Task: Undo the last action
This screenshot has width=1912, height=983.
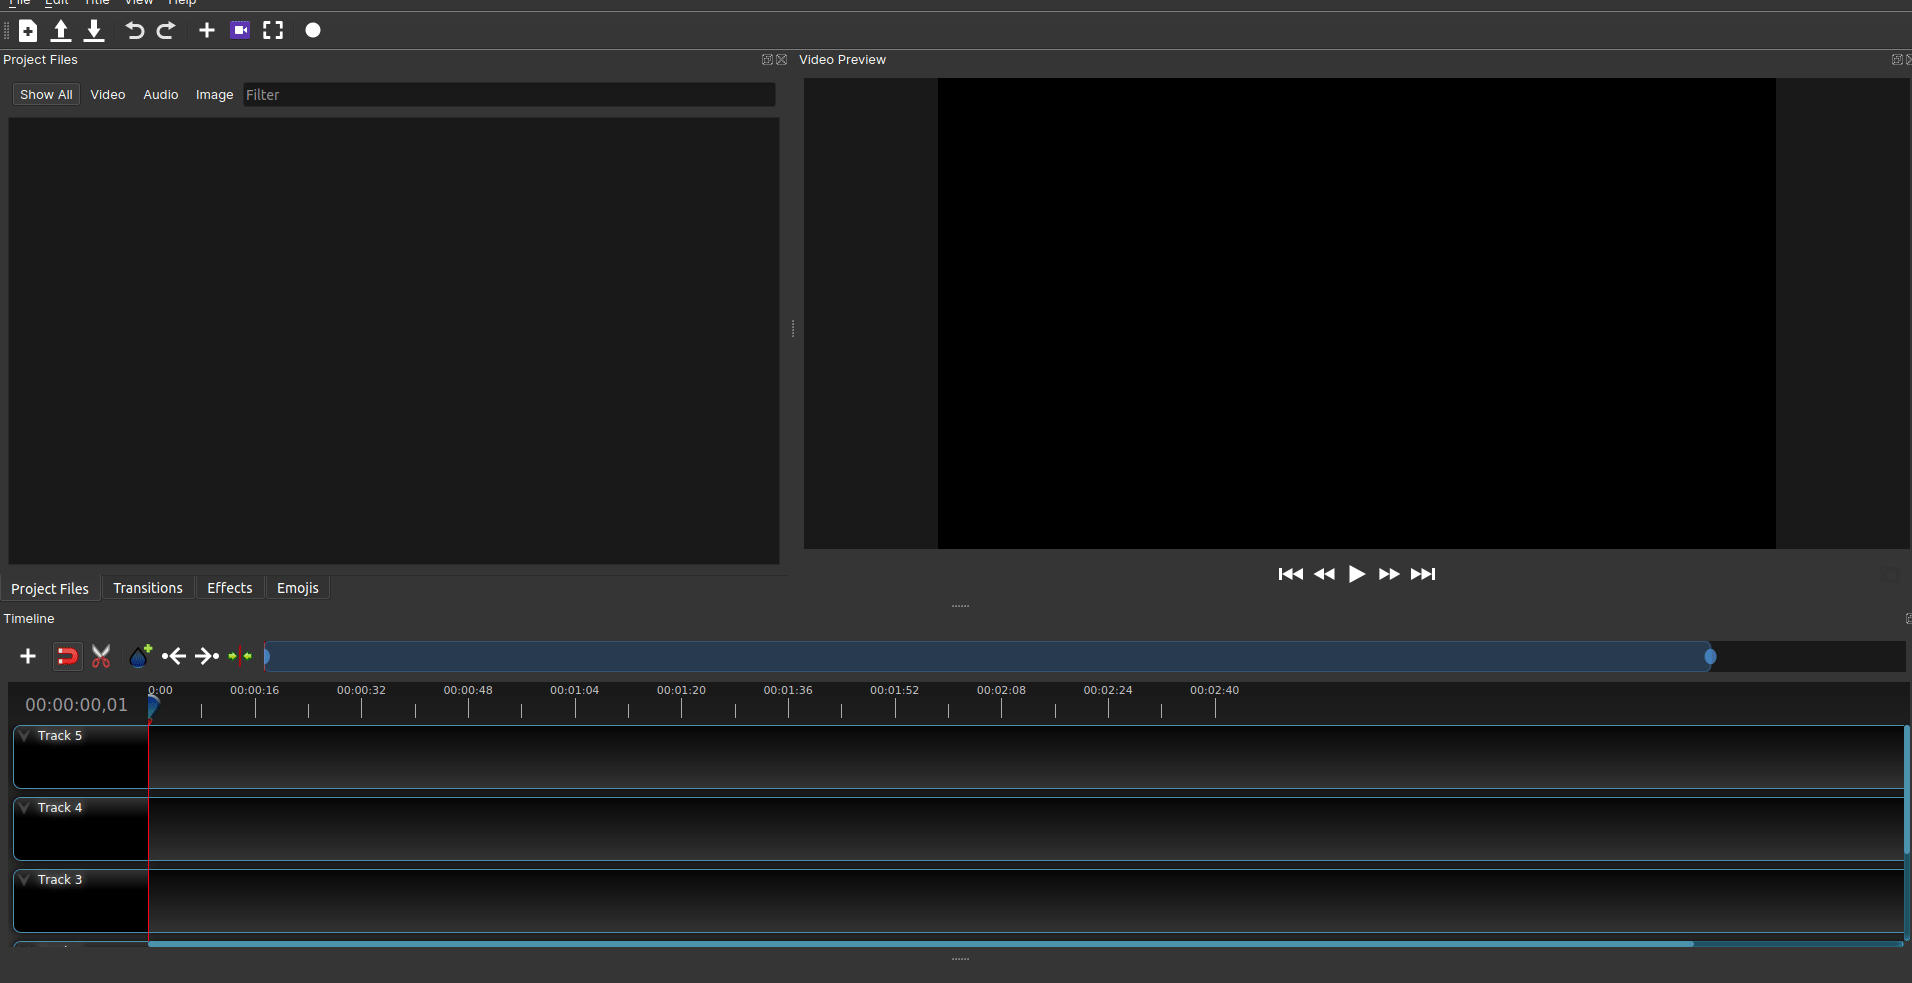Action: pyautogui.click(x=135, y=30)
